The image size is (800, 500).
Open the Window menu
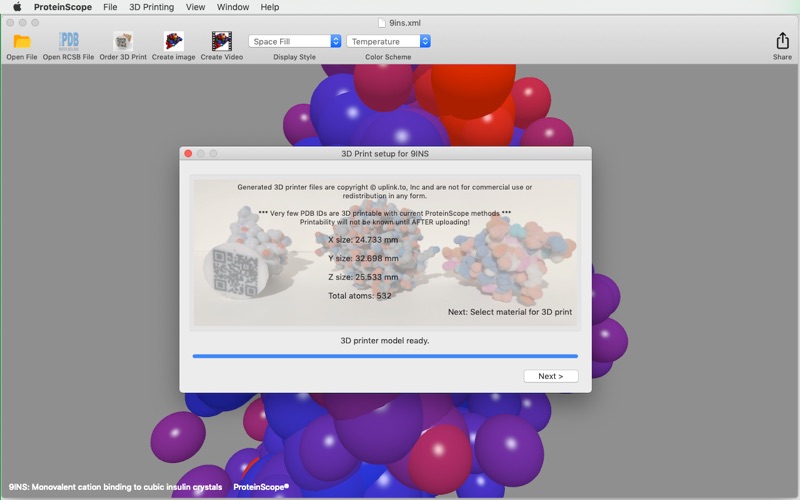(x=233, y=7)
